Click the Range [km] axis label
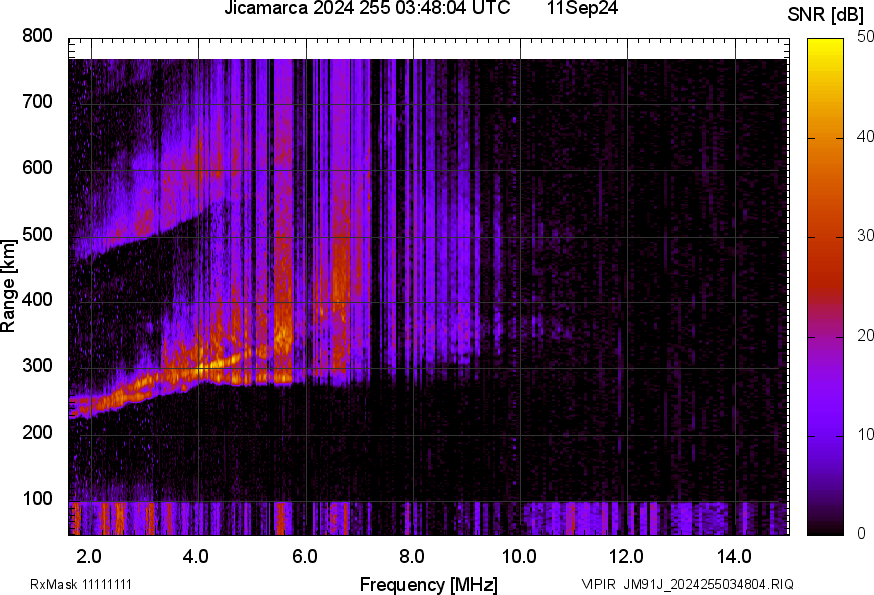This screenshot has width=874, height=595. 9,286
